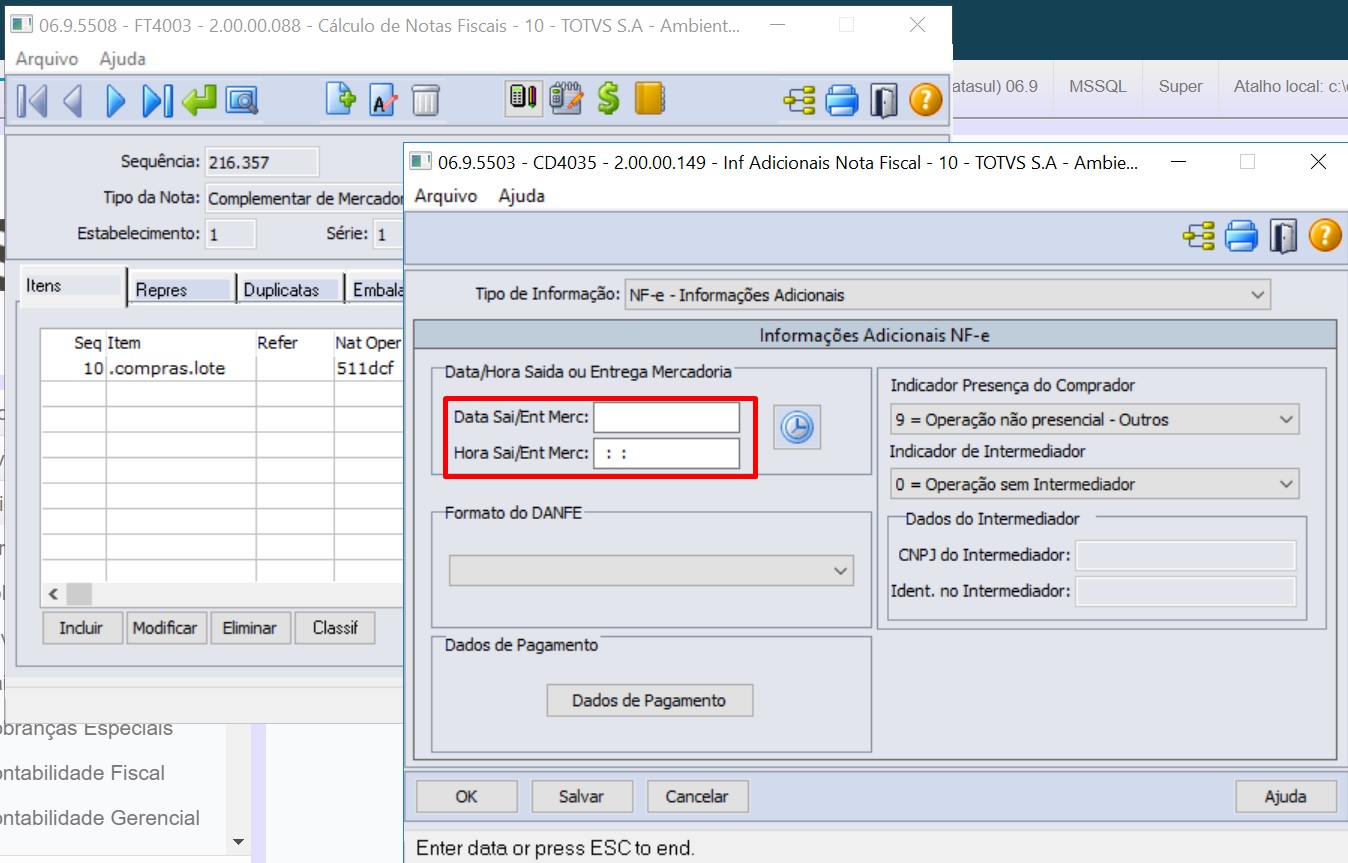The width and height of the screenshot is (1348, 863).
Task: Click the green dollar sign icon
Action: (x=608, y=99)
